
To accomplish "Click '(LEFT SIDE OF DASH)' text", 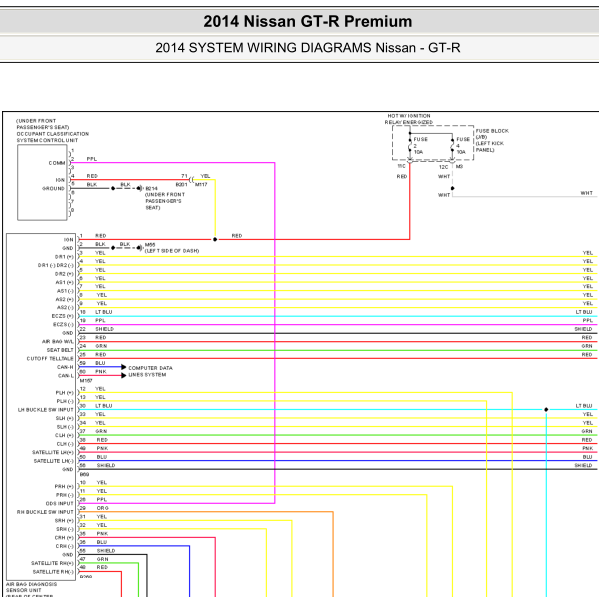I will tap(172, 251).
